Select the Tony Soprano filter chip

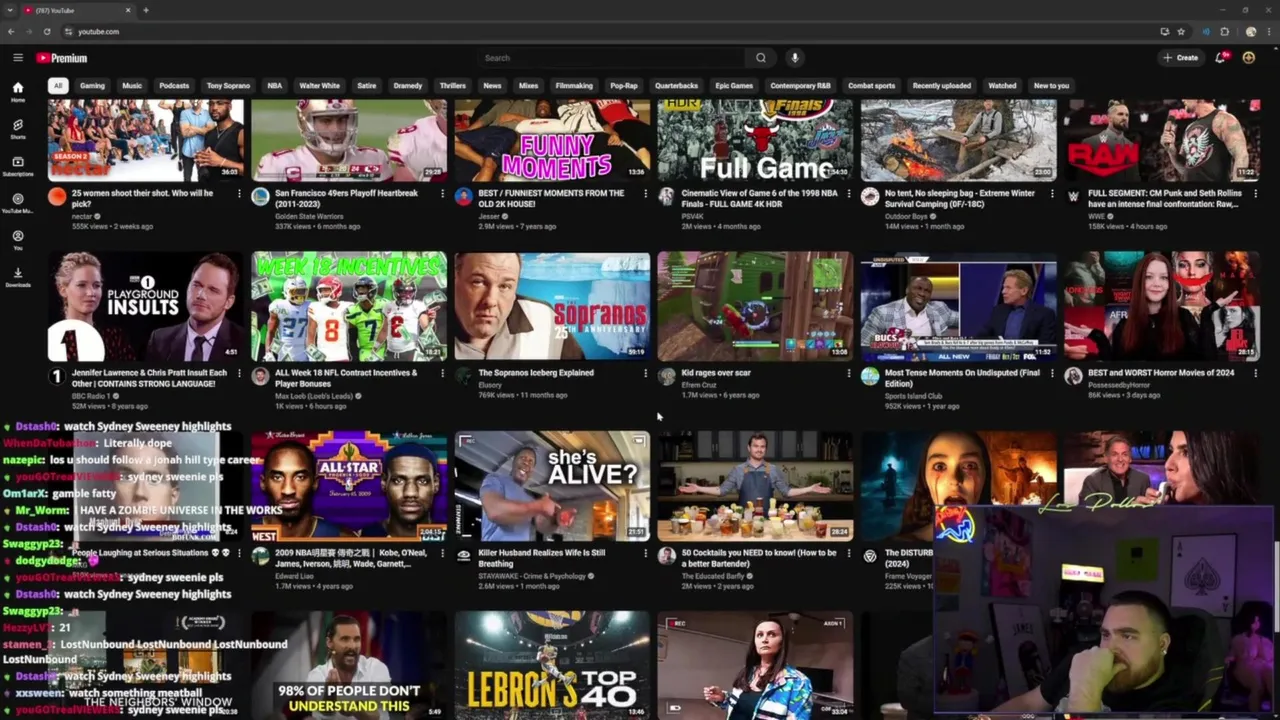click(228, 86)
